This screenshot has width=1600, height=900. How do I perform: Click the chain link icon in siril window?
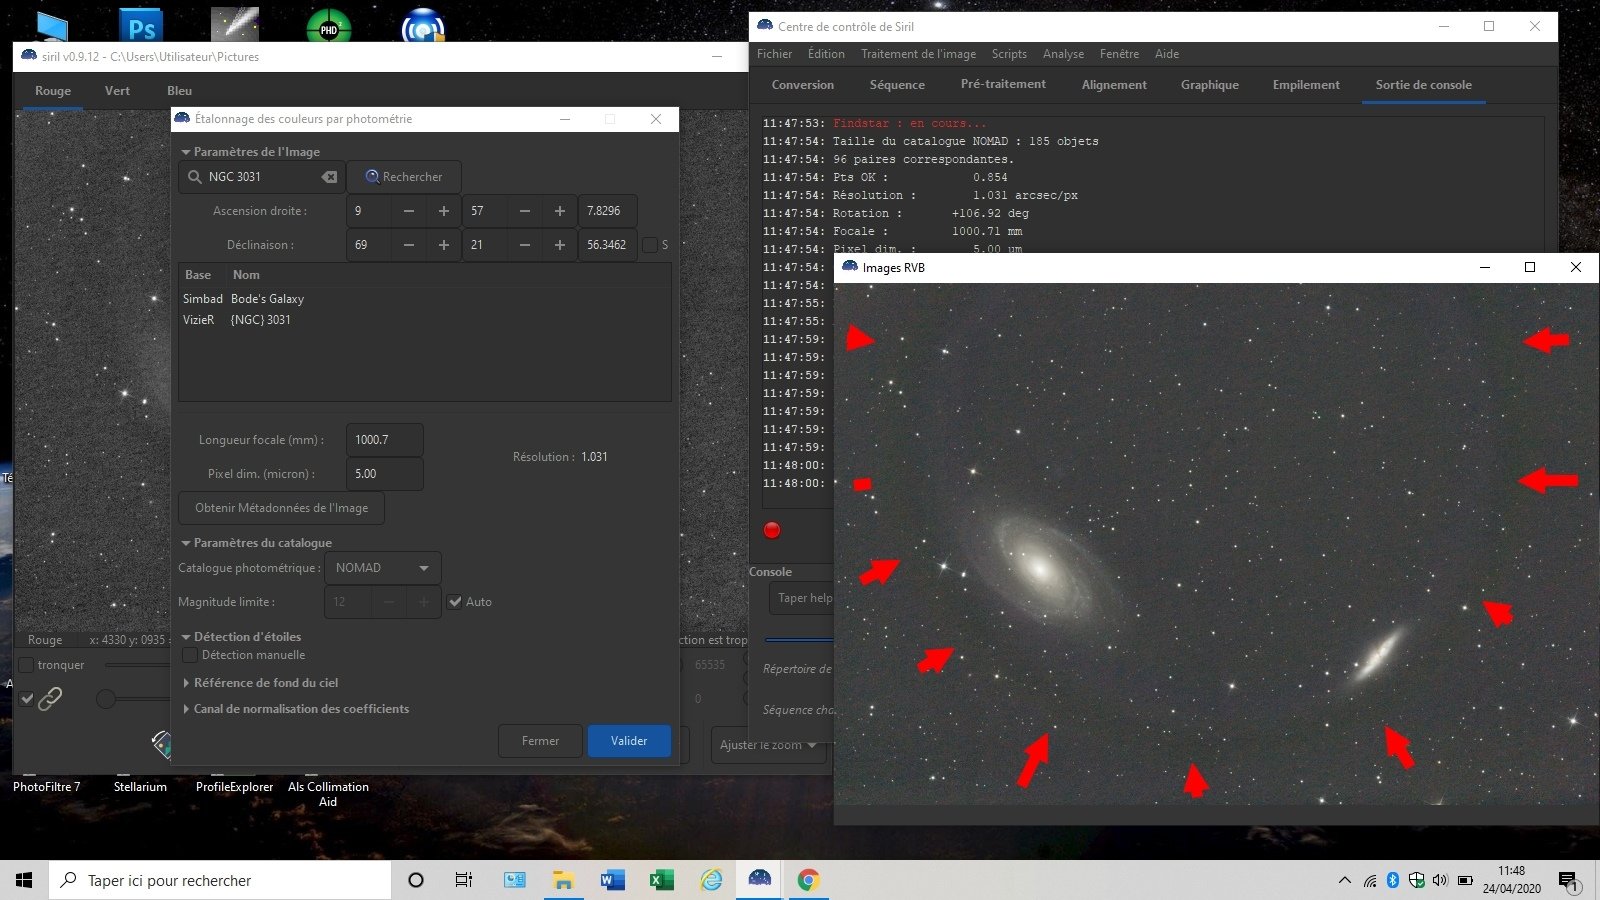click(50, 698)
